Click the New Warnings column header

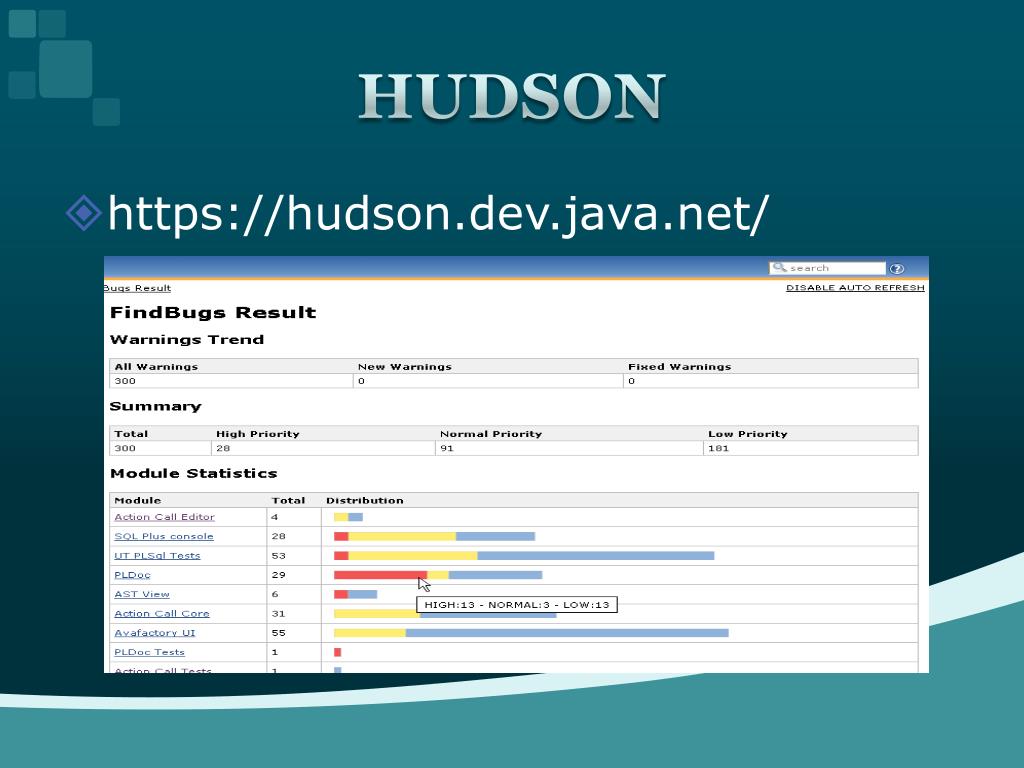point(405,367)
